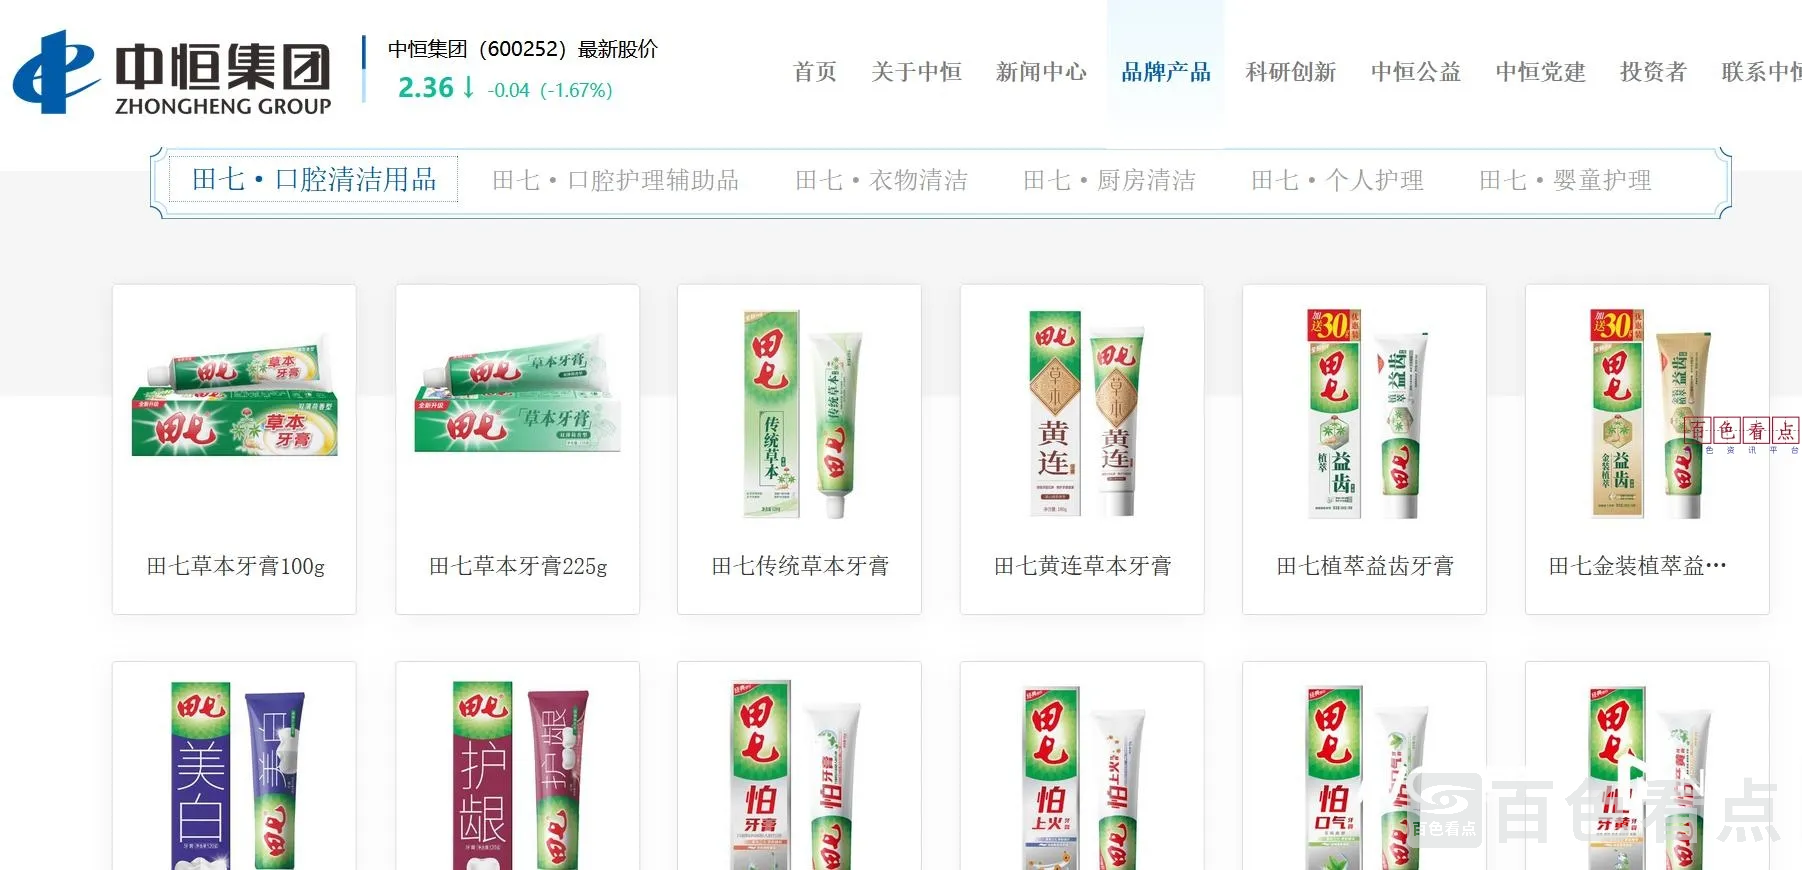1802x870 pixels.
Task: Open 怕上火 toothpaste product image
Action: click(x=1083, y=778)
